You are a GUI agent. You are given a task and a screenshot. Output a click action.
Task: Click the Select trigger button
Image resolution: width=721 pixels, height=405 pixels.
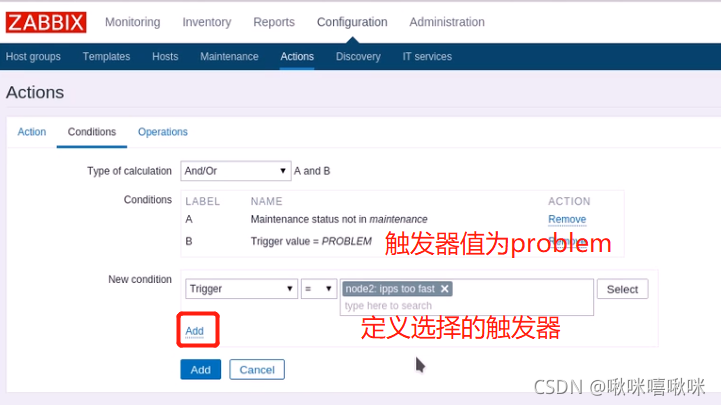coord(623,289)
